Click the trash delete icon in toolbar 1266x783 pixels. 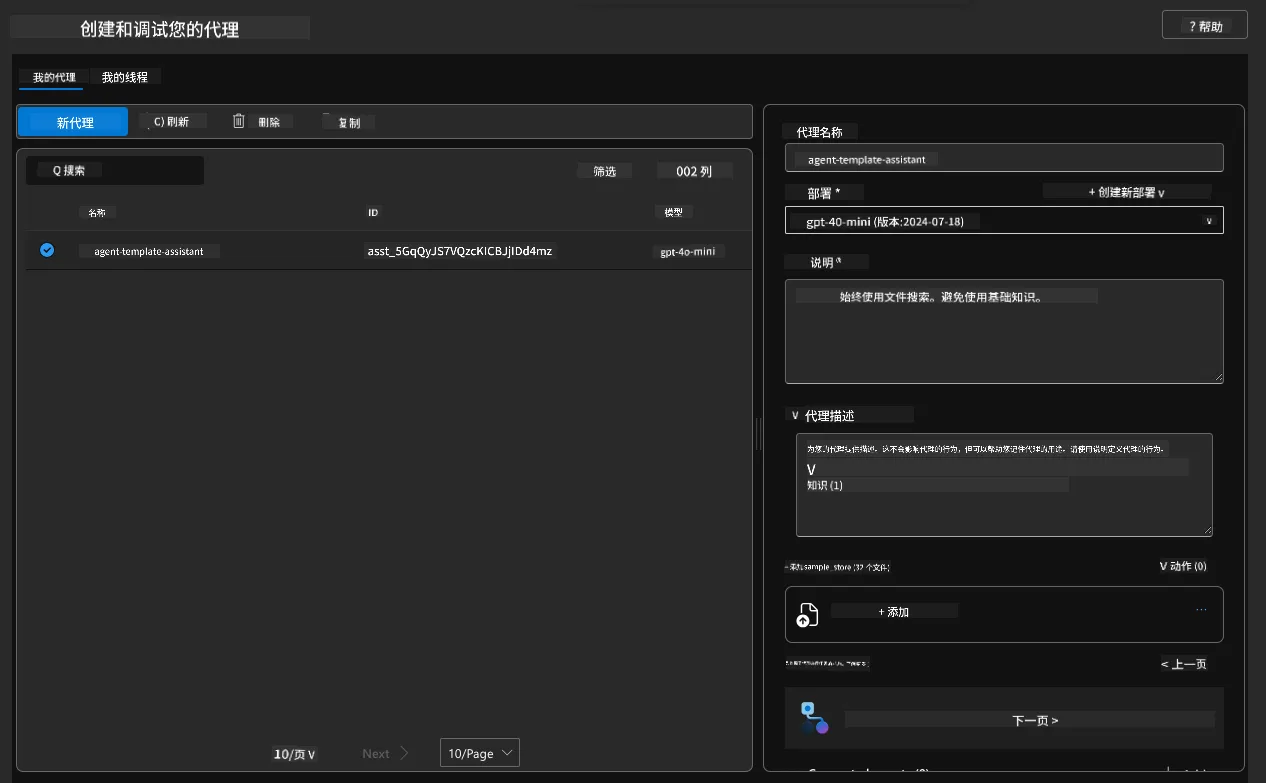(x=239, y=121)
